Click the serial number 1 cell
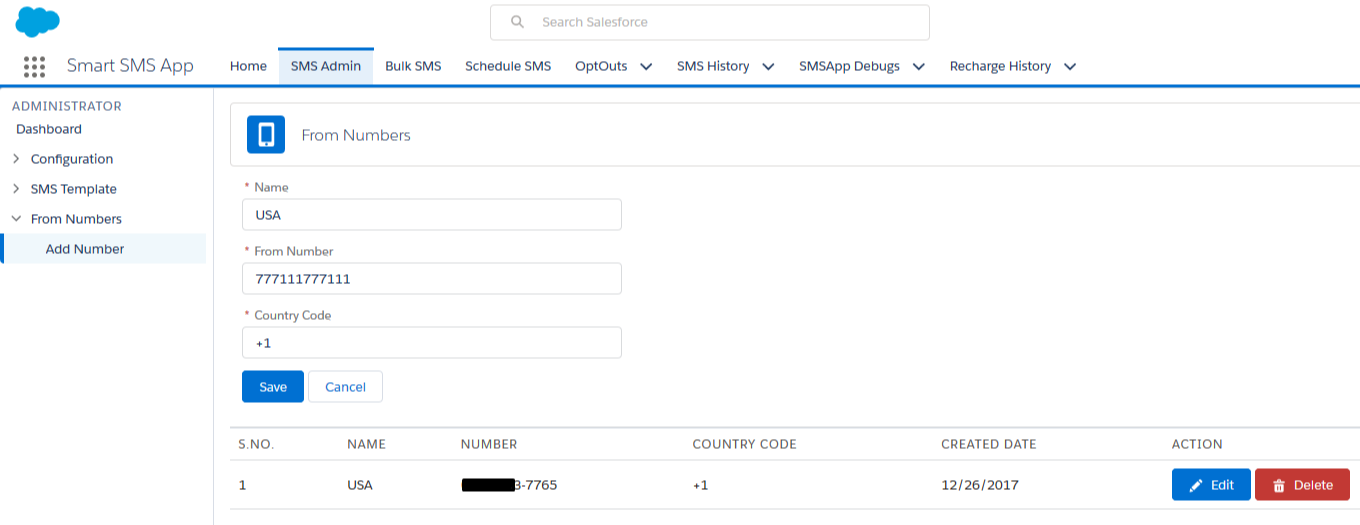The height and width of the screenshot is (525, 1360). (x=242, y=485)
